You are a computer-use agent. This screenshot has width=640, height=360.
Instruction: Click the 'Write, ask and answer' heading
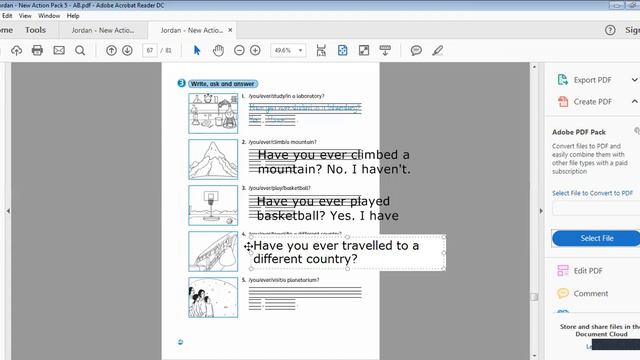[x=222, y=84]
